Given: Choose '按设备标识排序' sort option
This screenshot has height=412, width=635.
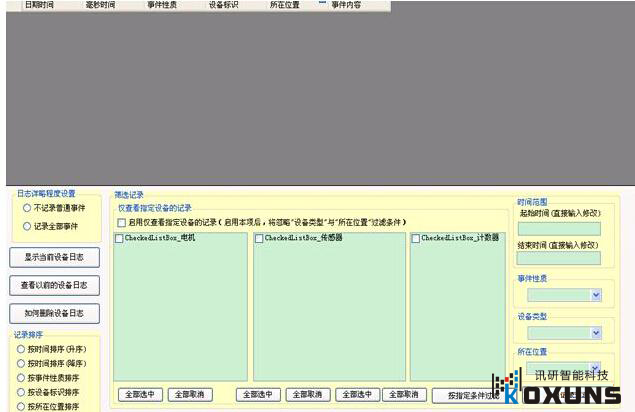Looking at the screenshot, I should coord(20,392).
